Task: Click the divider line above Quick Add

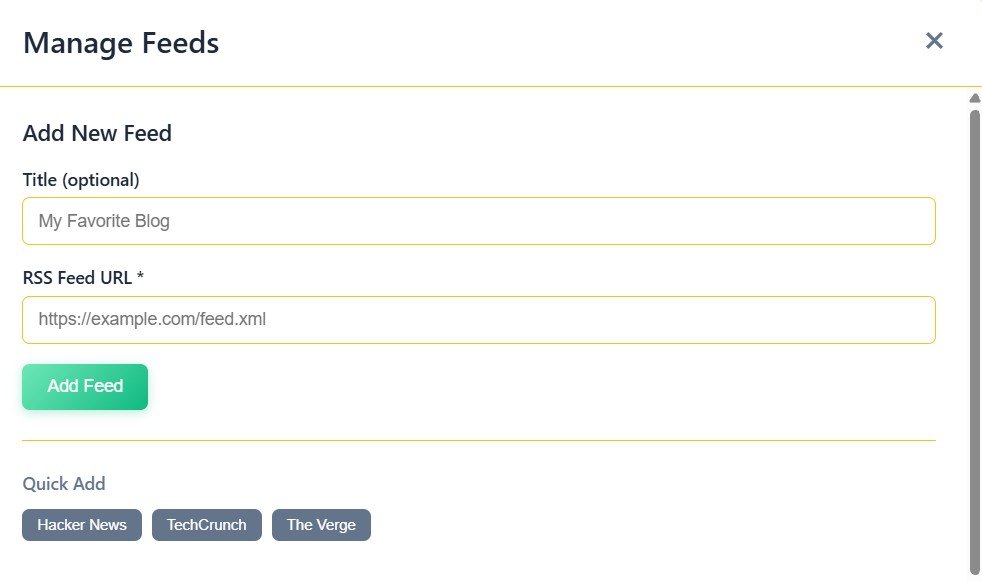Action: 478,440
